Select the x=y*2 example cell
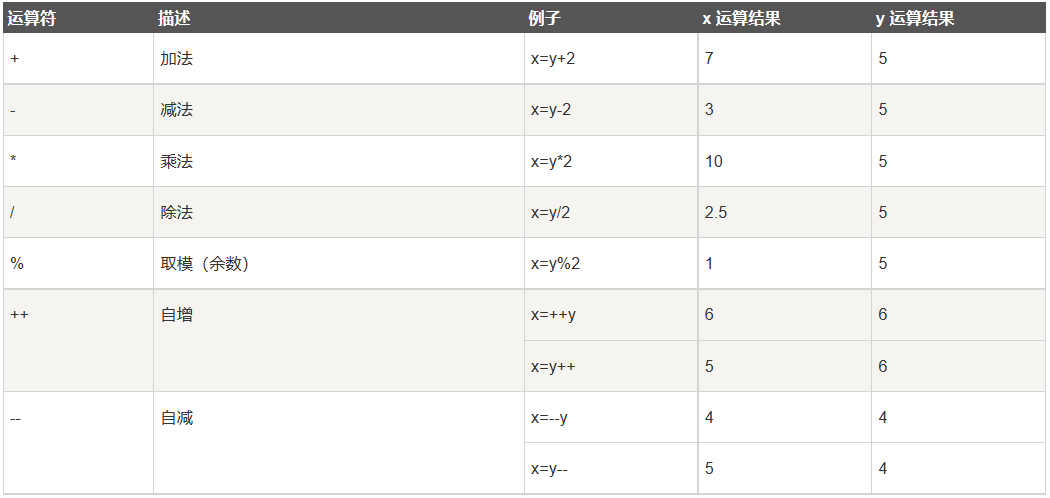This screenshot has height=498, width=1050. (x=611, y=161)
